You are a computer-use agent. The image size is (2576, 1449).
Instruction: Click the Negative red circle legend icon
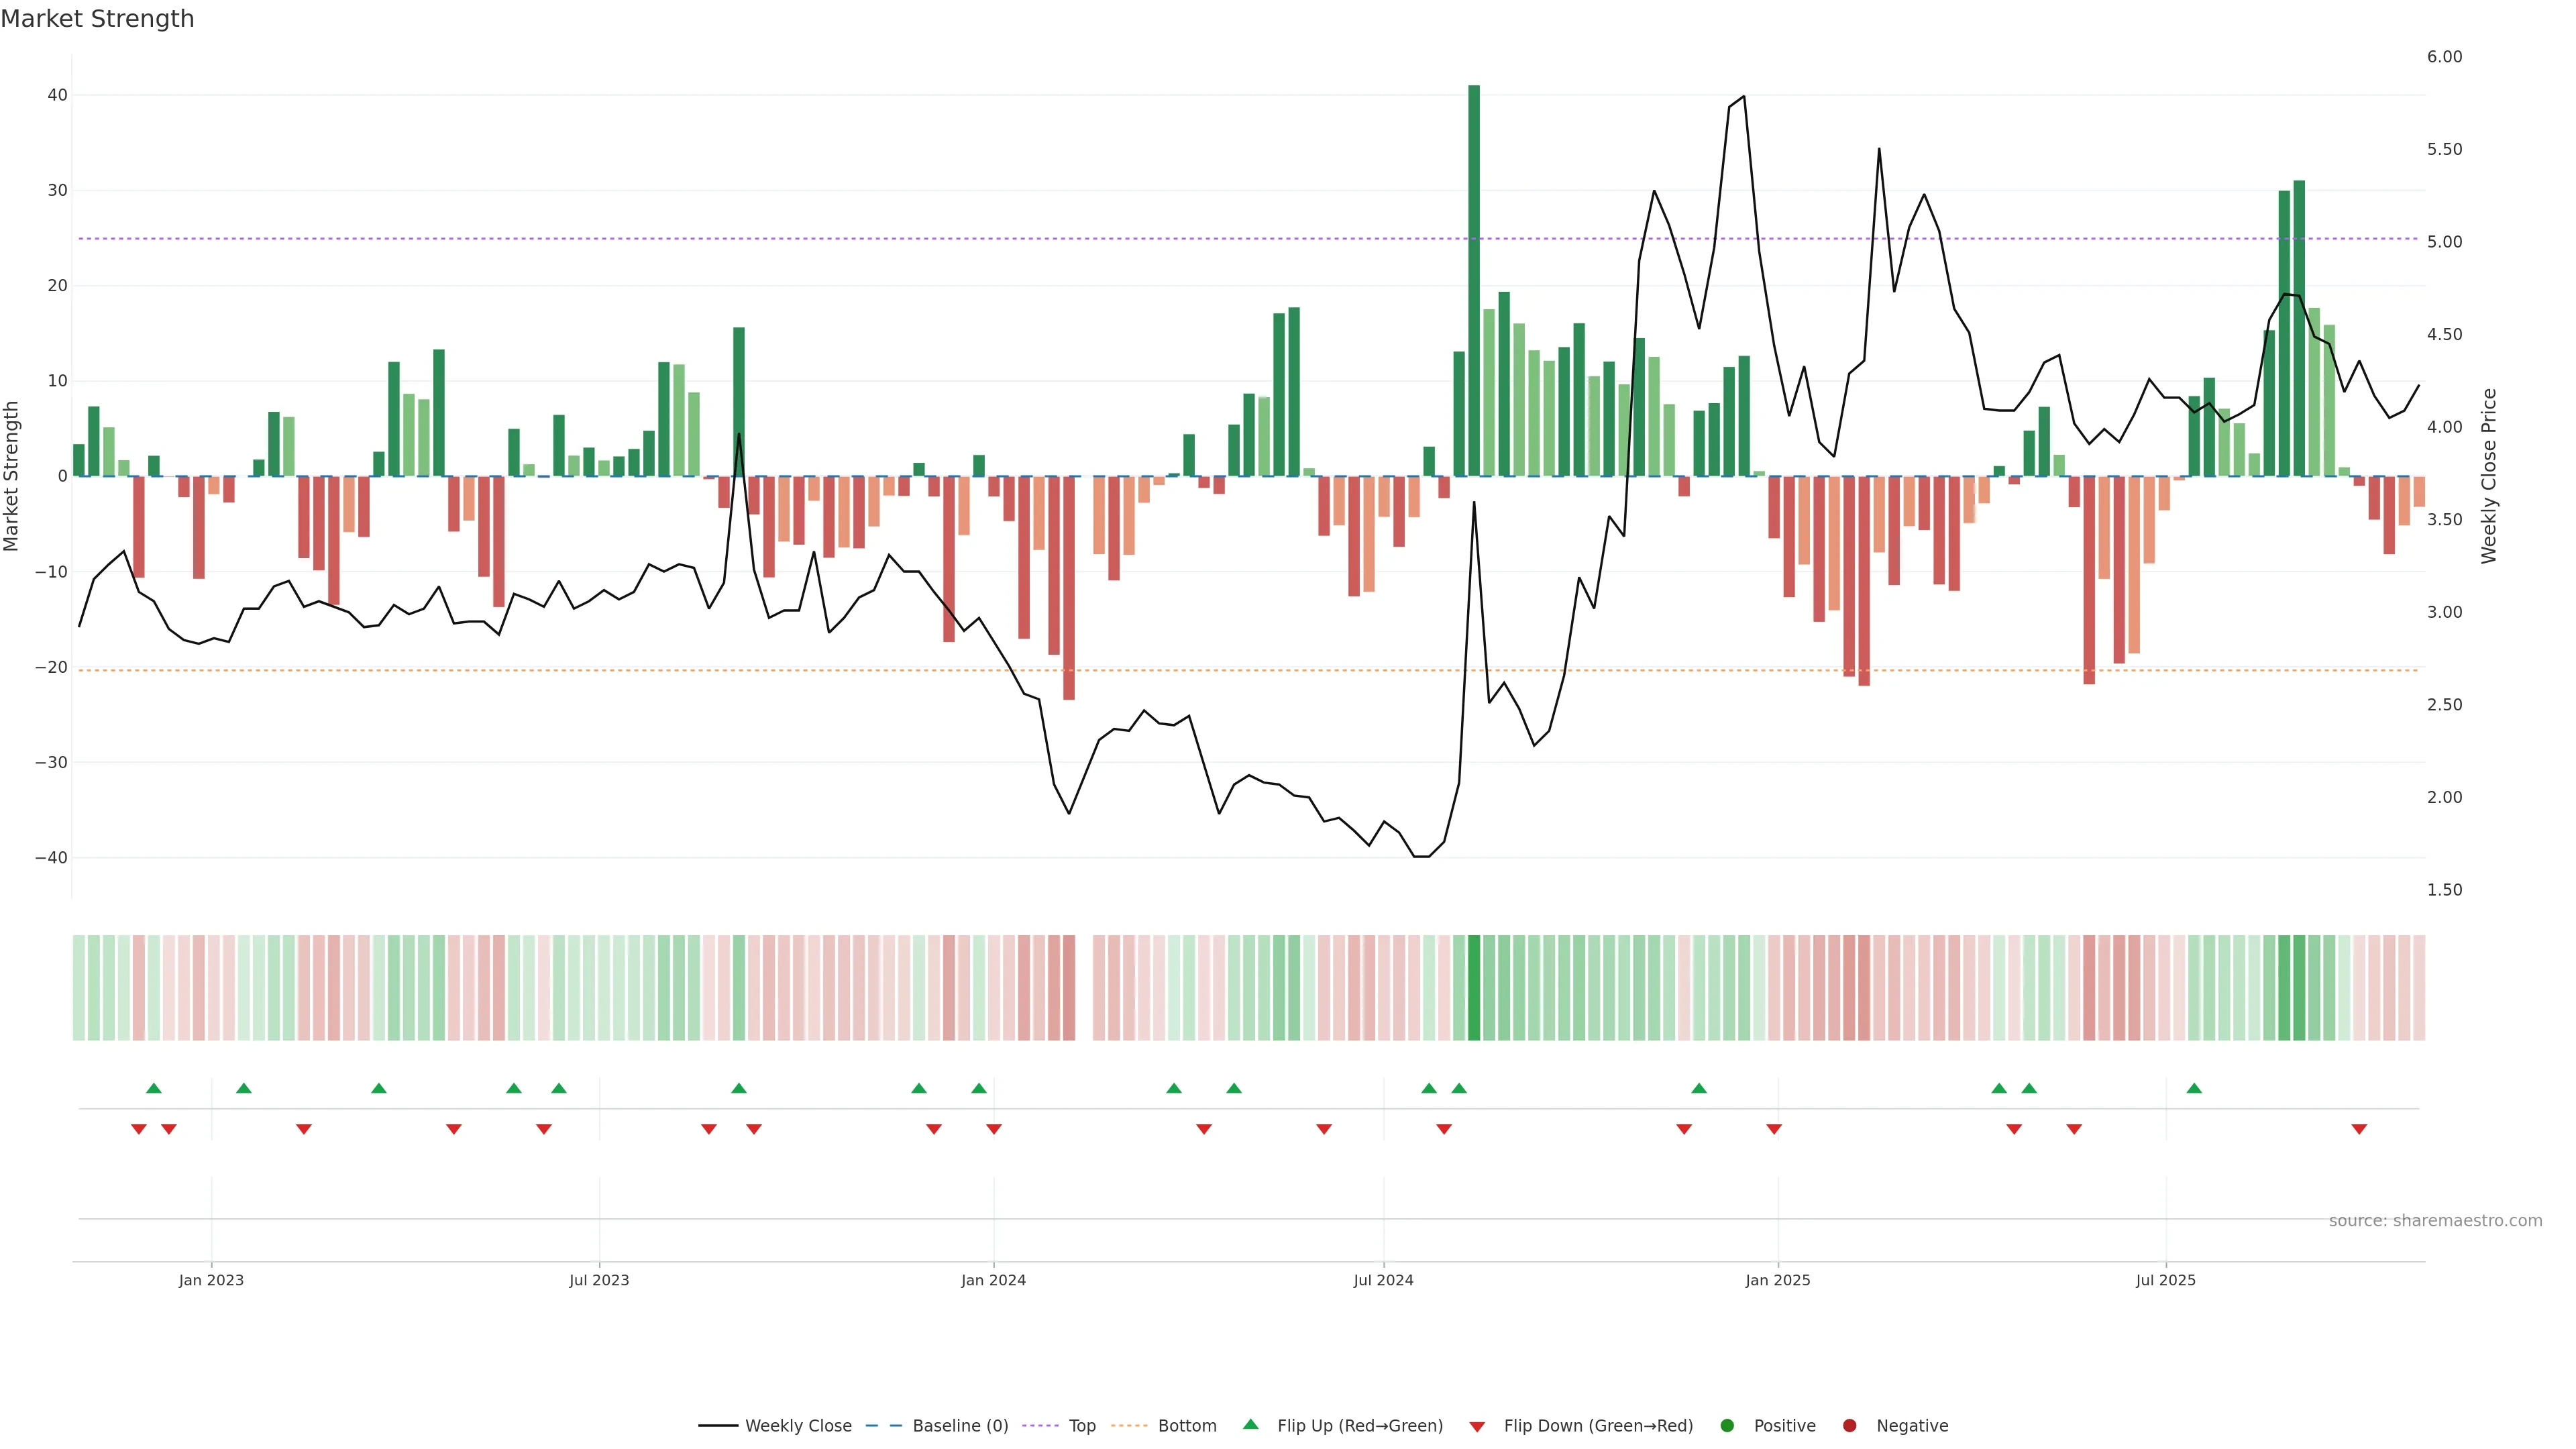point(1849,1426)
